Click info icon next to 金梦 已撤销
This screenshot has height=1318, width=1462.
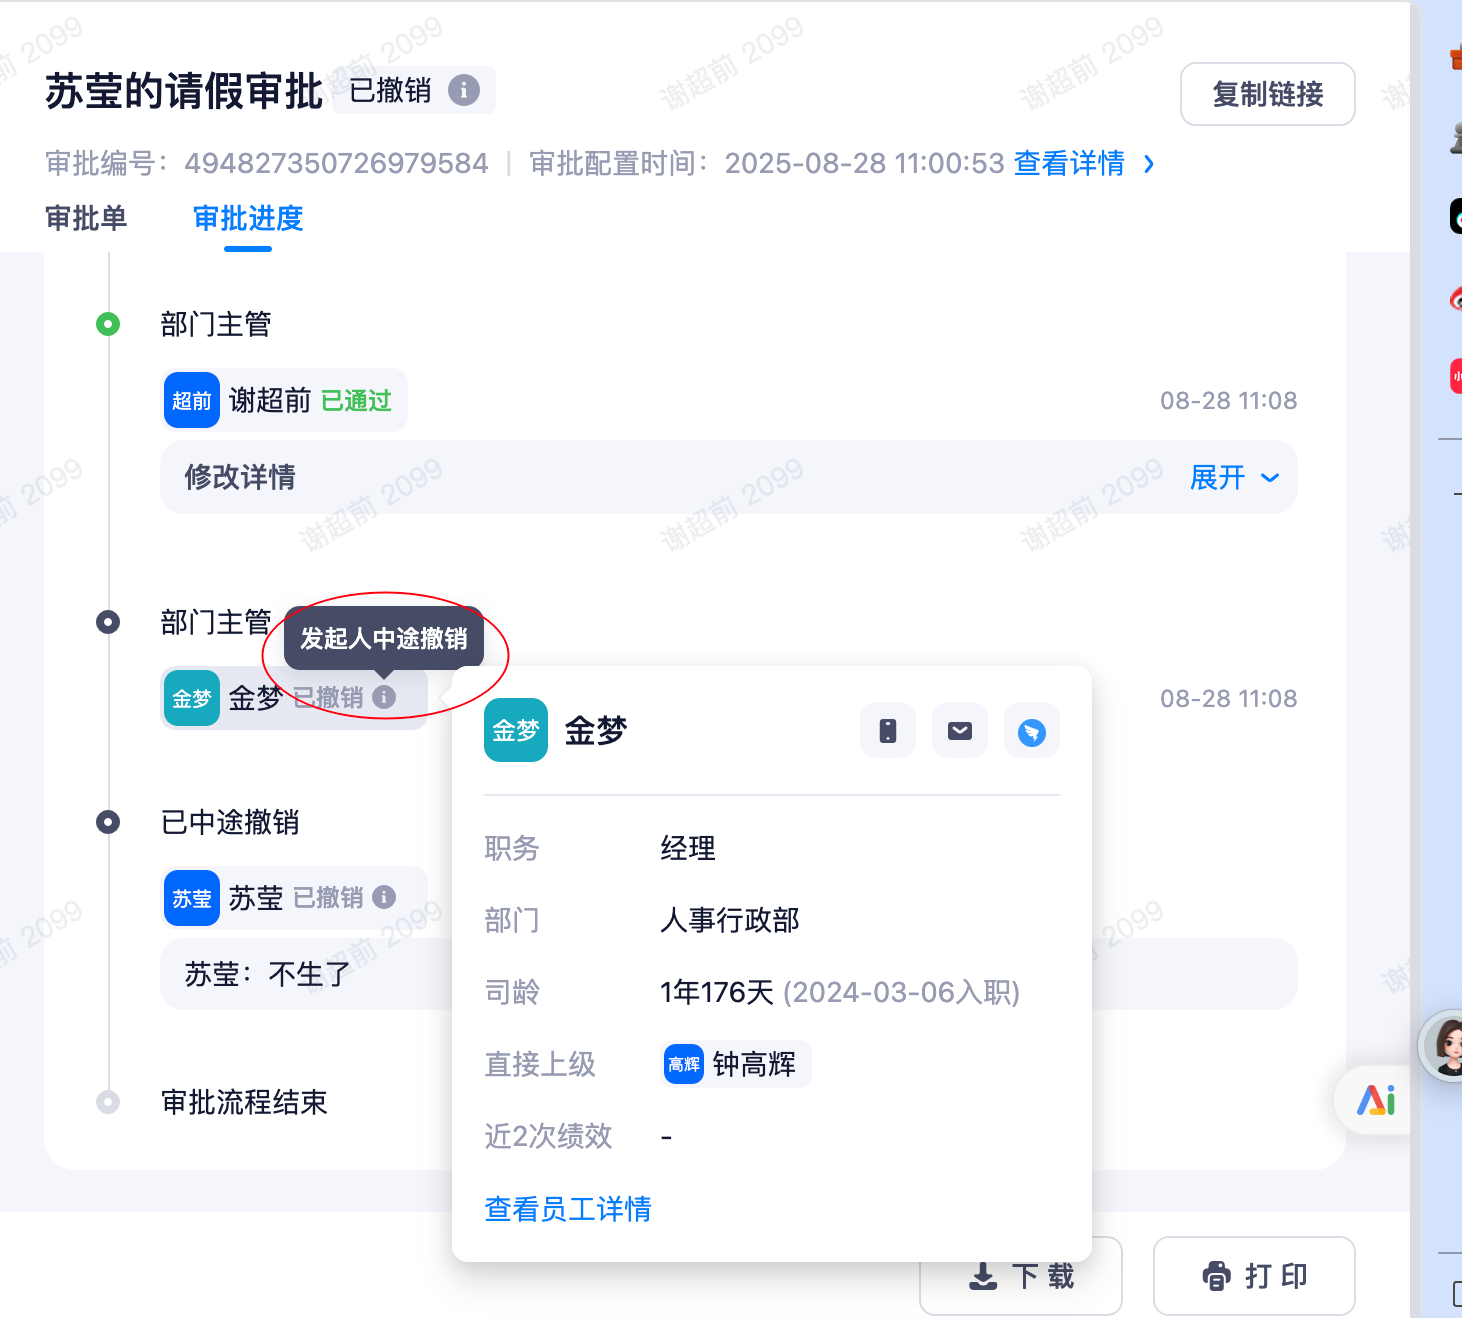coord(384,697)
